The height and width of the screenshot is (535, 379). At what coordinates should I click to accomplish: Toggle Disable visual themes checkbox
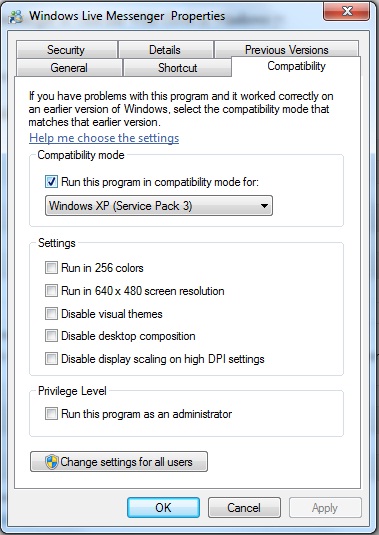(x=52, y=313)
